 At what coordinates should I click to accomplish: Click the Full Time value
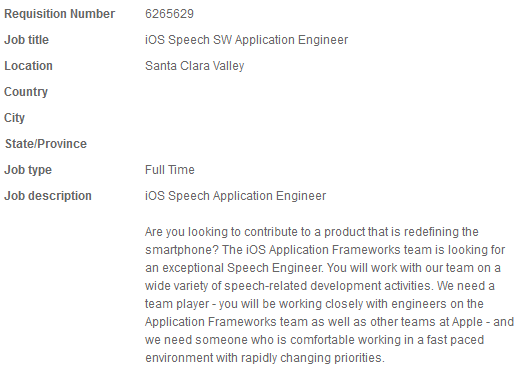(x=170, y=170)
